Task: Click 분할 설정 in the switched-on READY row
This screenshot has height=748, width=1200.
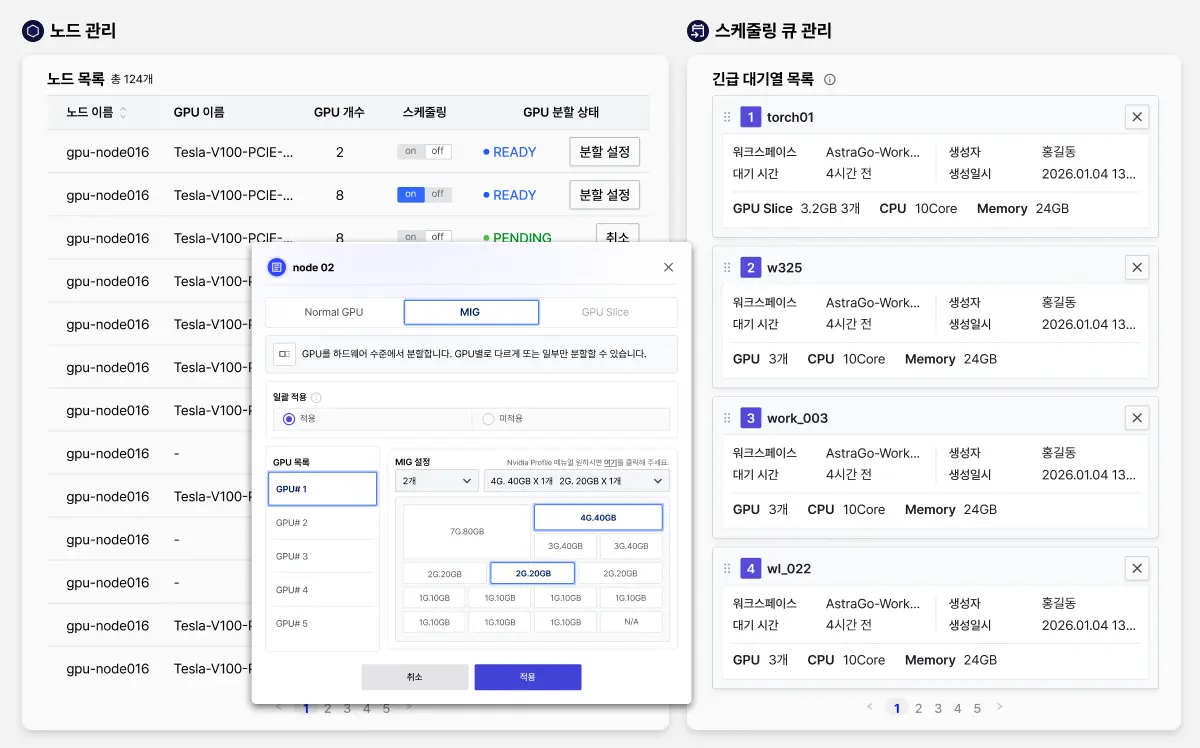Action: 605,195
